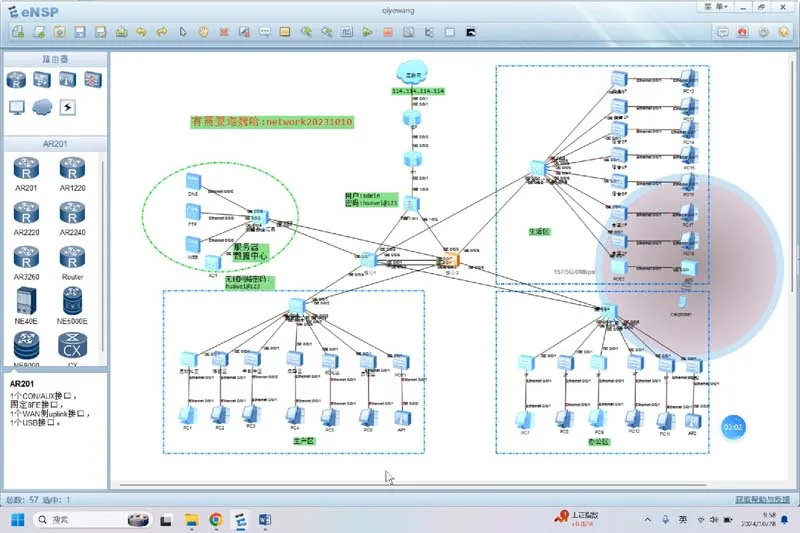Open Chrome from the taskbar
The height and width of the screenshot is (533, 800).
[216, 520]
